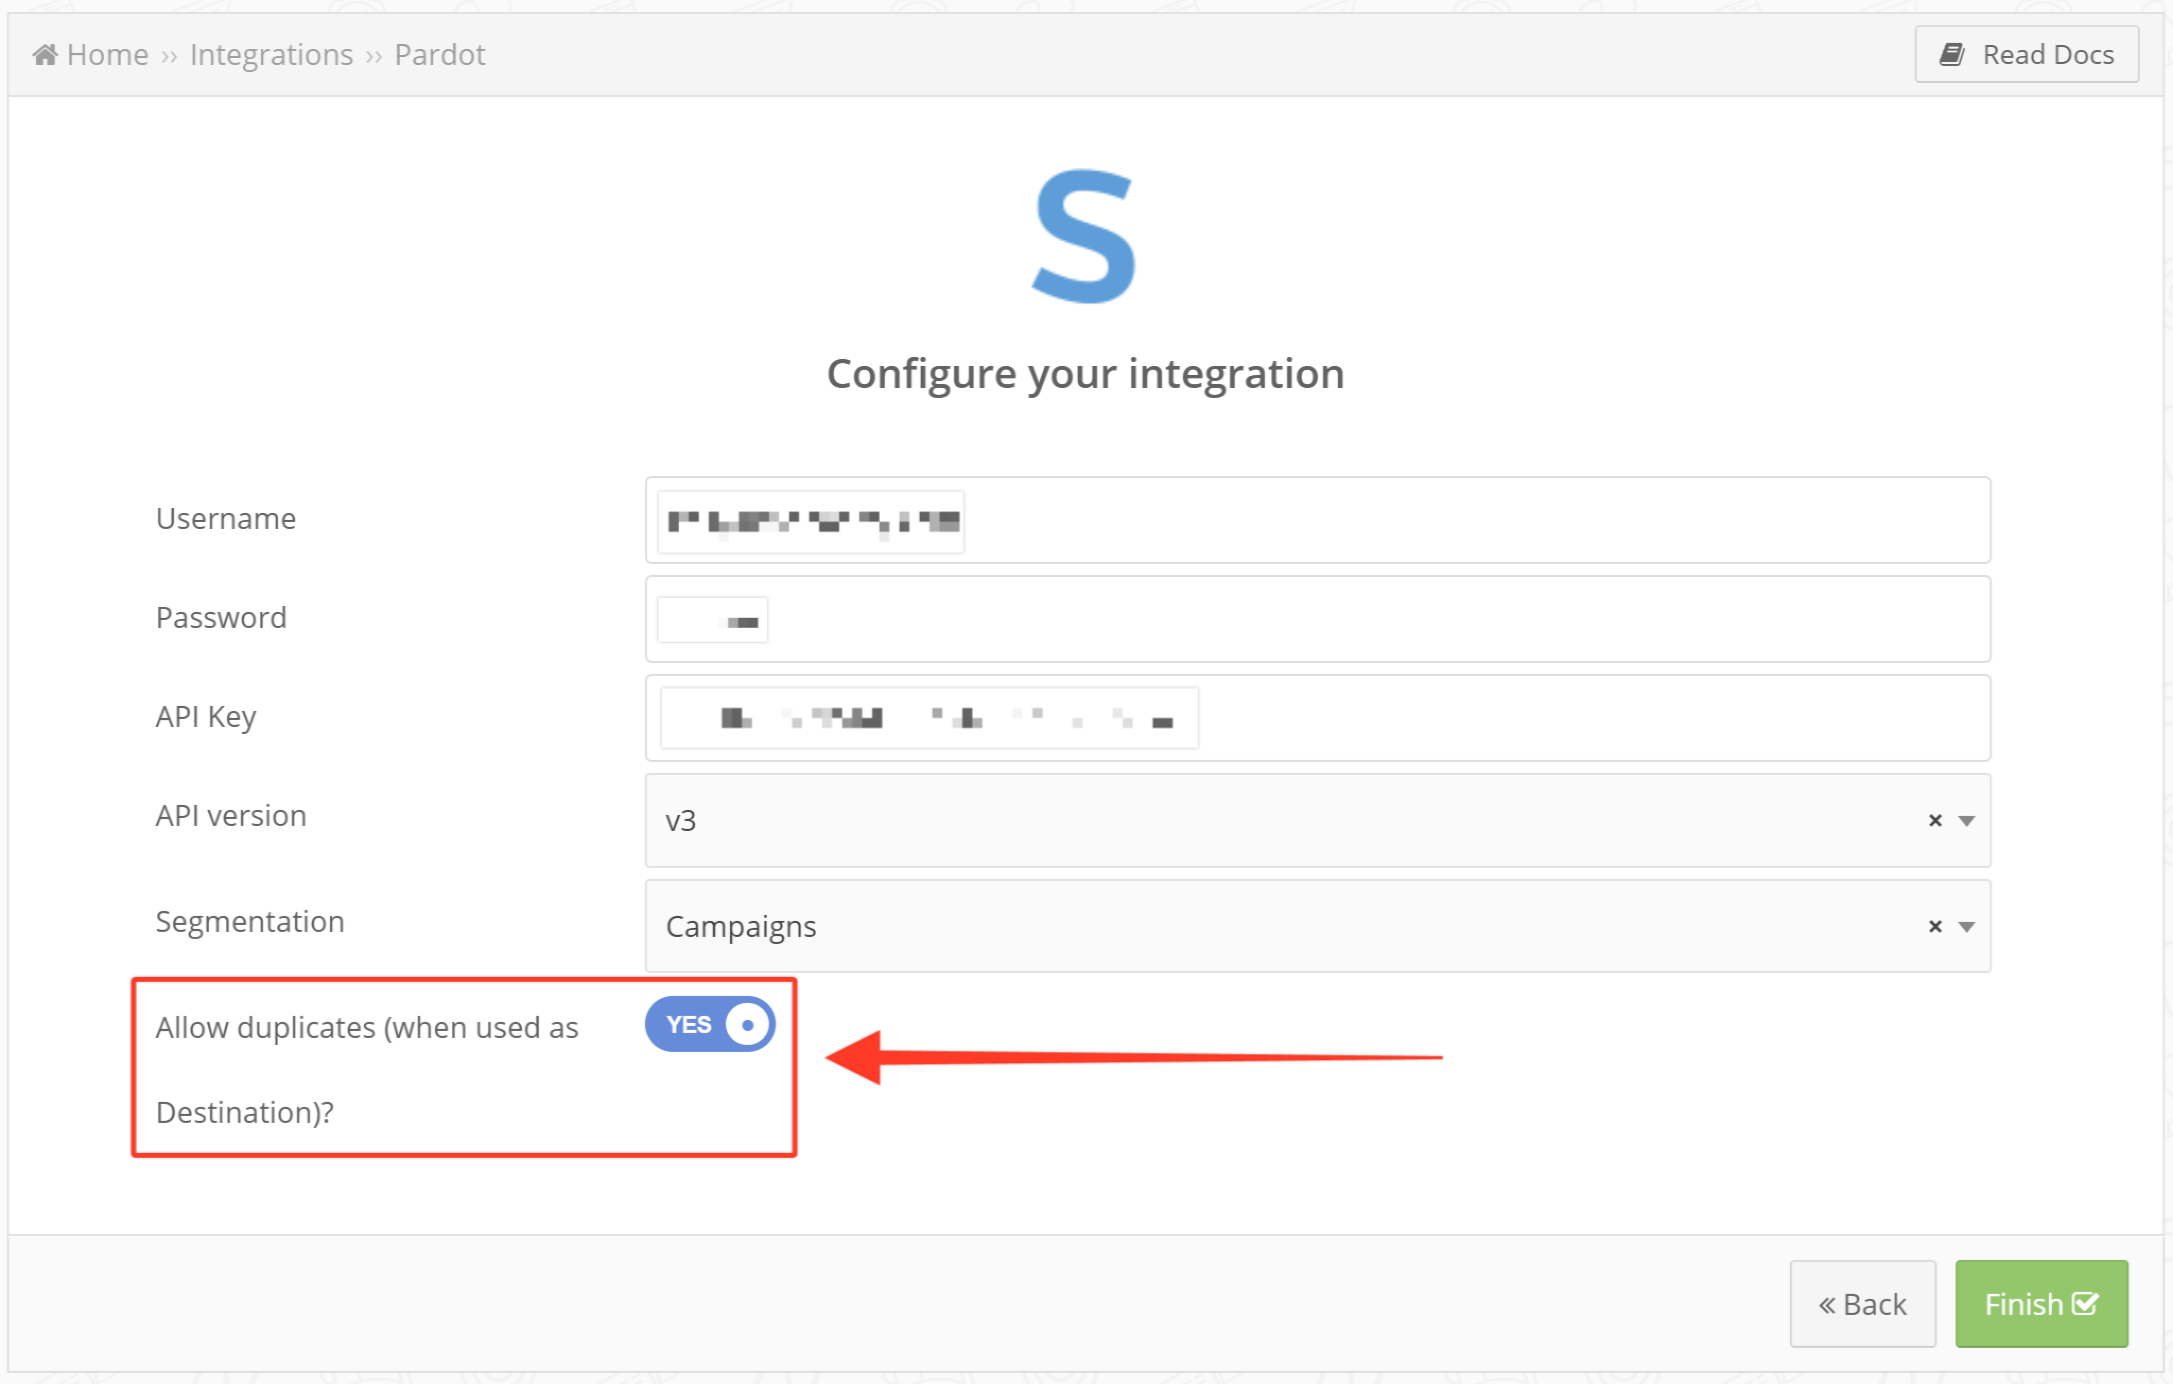This screenshot has width=2173, height=1384.
Task: Clear the Segmentation selection with x
Action: click(1935, 926)
